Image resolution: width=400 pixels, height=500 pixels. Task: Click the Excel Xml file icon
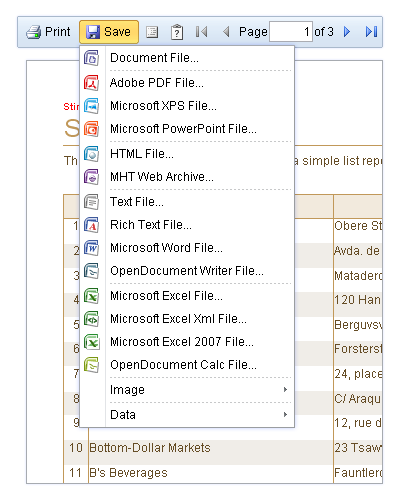[91, 319]
